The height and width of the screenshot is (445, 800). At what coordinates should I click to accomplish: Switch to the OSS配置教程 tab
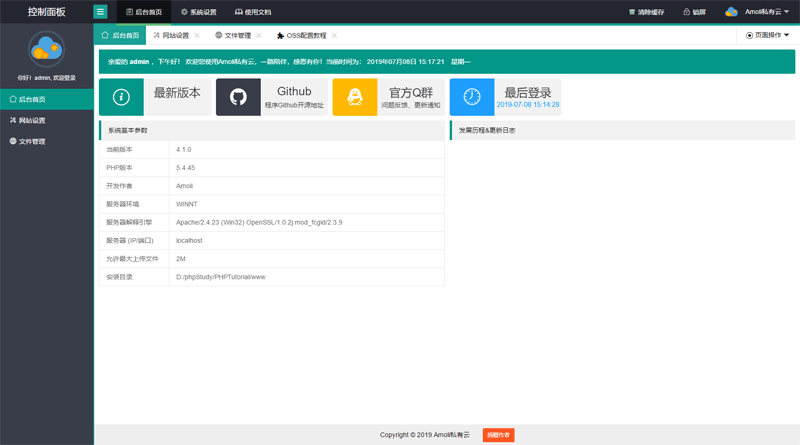302,35
